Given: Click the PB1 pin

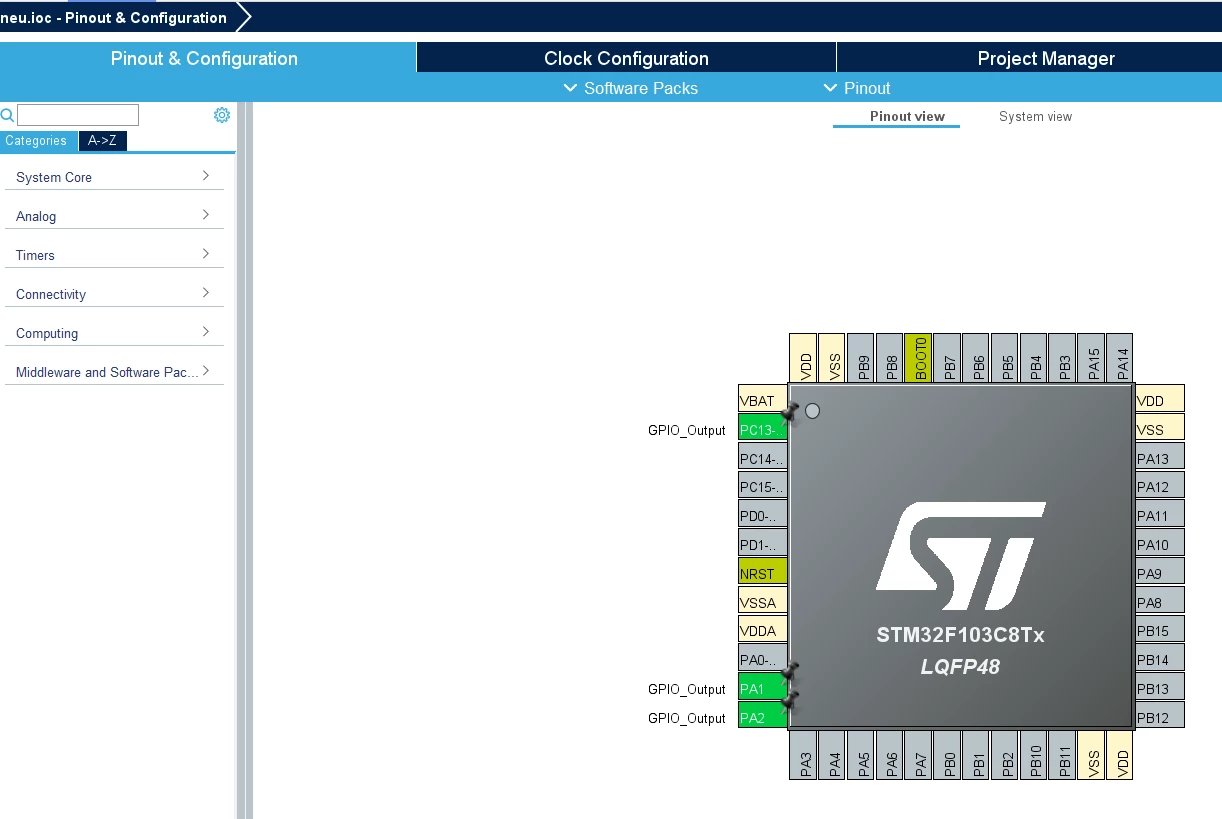Looking at the screenshot, I should [x=976, y=755].
